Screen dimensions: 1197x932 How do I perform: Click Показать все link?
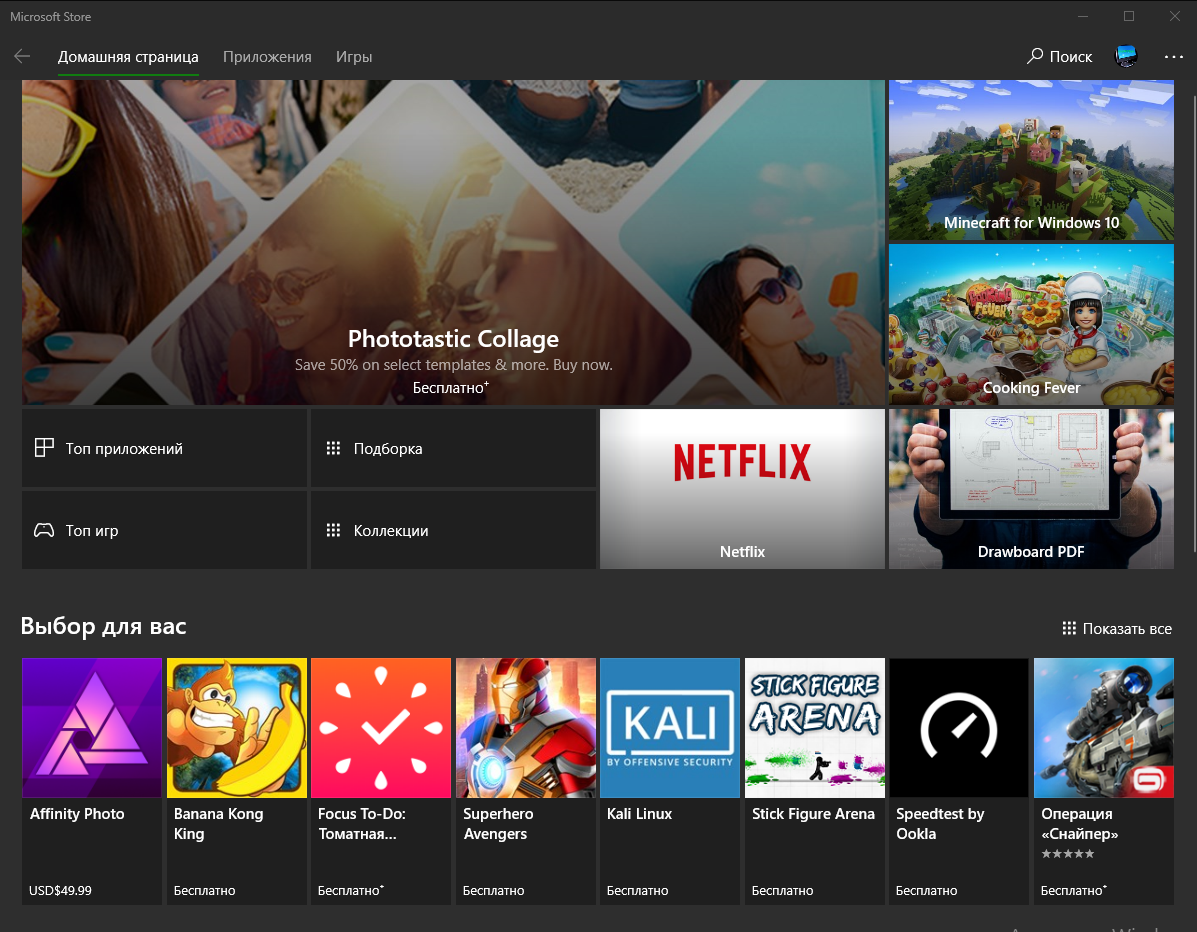coord(1117,628)
